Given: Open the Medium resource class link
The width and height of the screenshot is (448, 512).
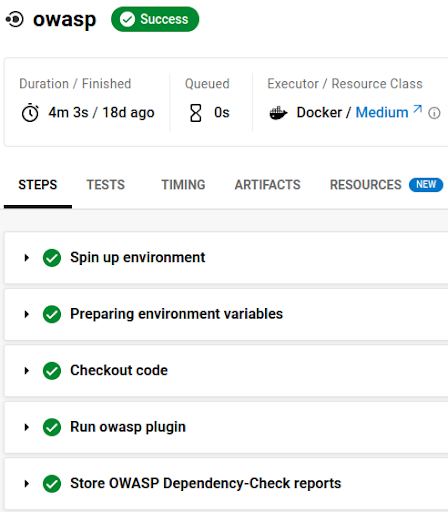Looking at the screenshot, I should tap(382, 112).
